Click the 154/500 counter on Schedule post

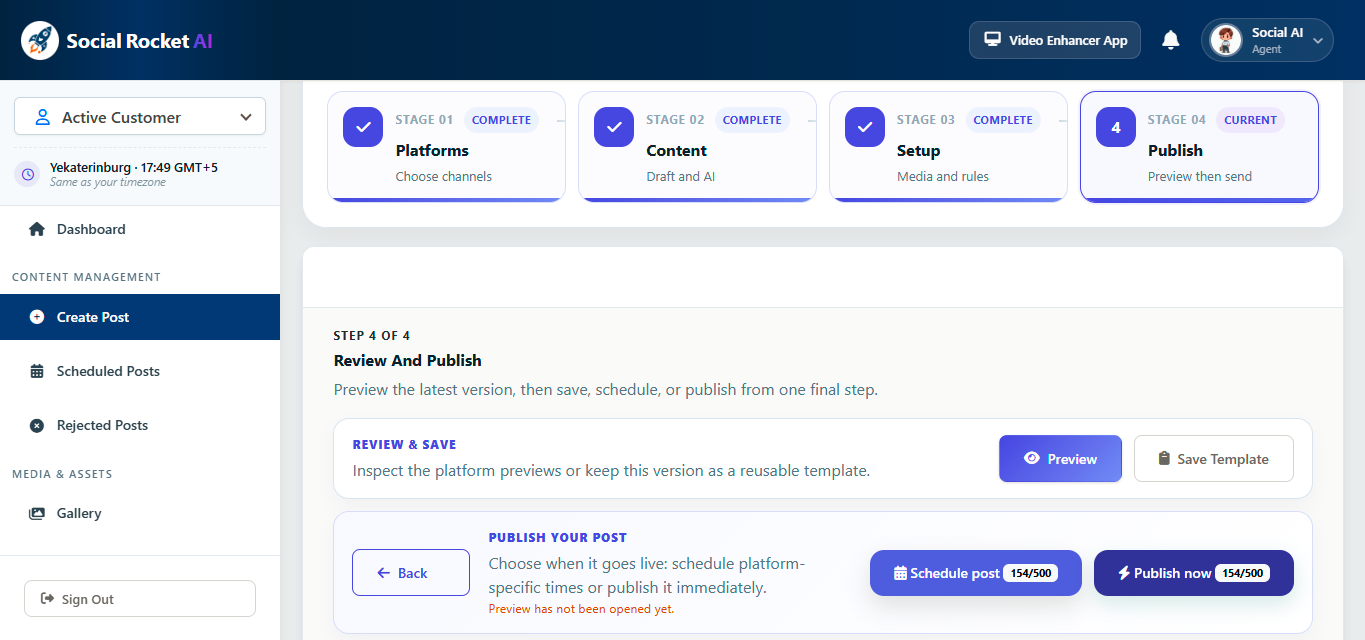[1030, 573]
